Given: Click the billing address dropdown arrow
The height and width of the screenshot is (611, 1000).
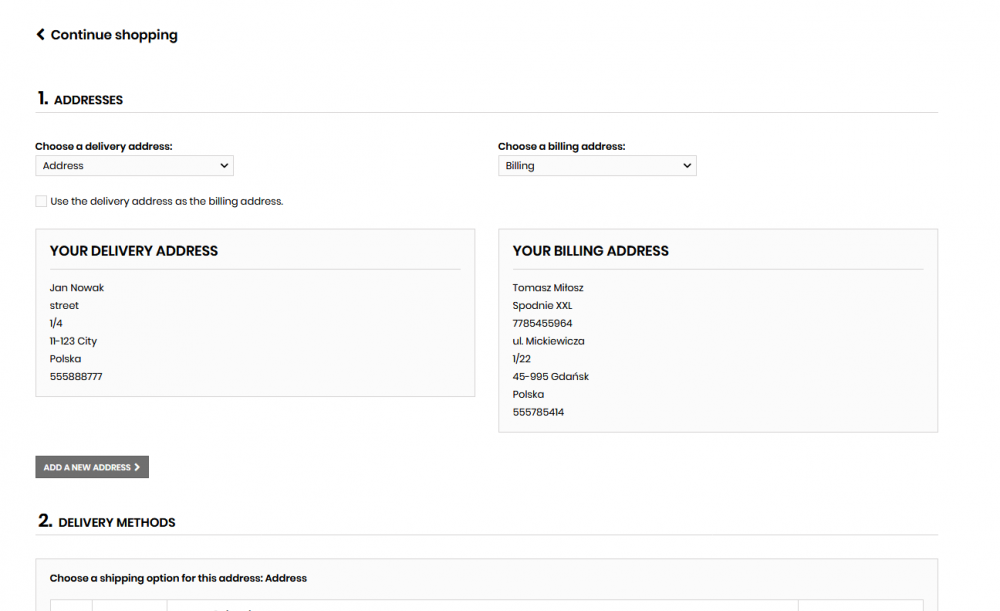Looking at the screenshot, I should (x=687, y=165).
